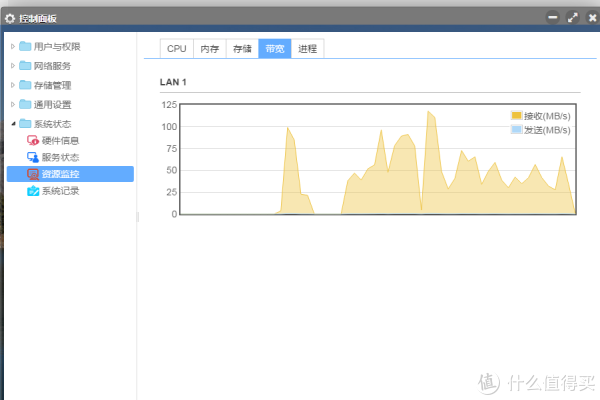Switch to the 进程 process tab
This screenshot has width=600, height=400.
(307, 48)
